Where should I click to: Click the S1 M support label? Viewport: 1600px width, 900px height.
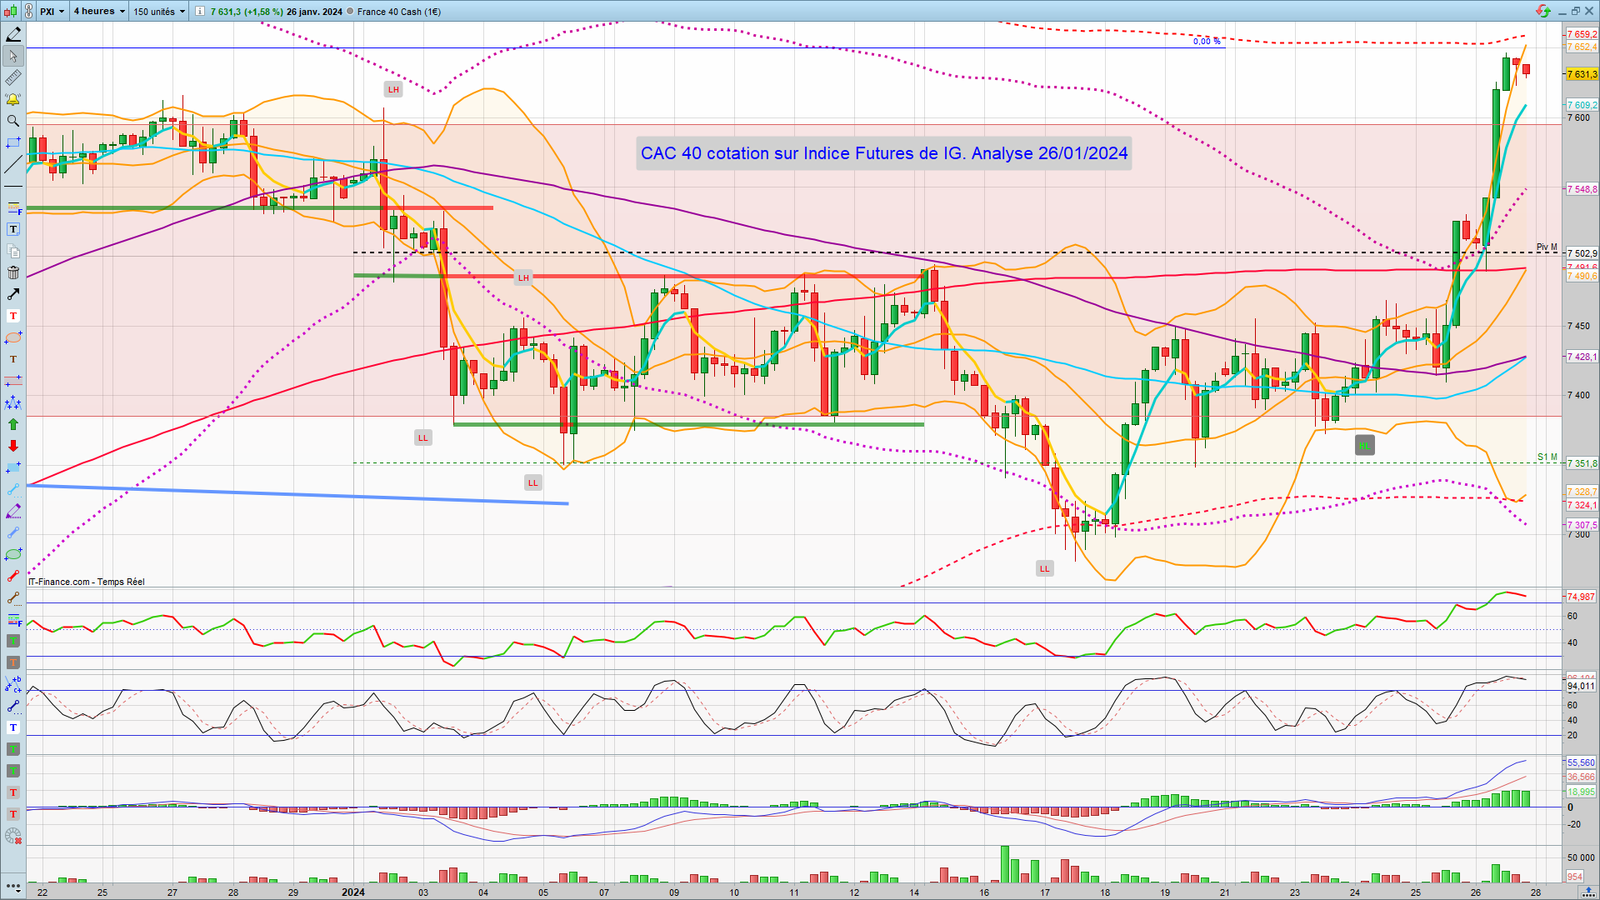(x=1547, y=457)
